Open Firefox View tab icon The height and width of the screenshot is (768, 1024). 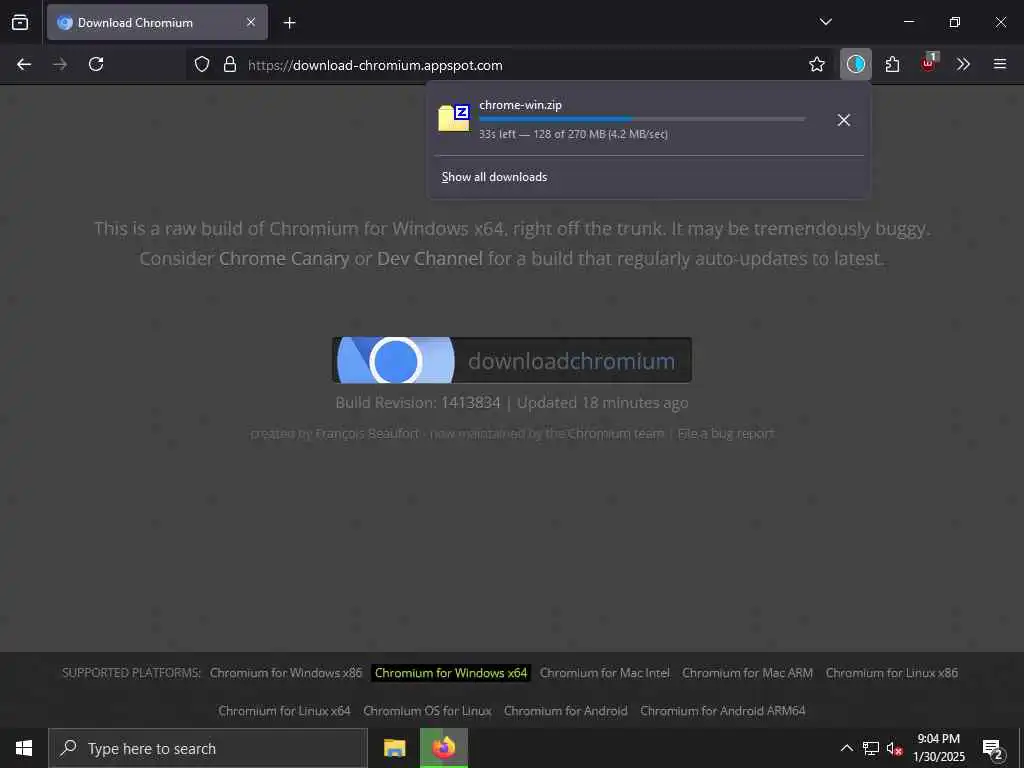coord(20,22)
